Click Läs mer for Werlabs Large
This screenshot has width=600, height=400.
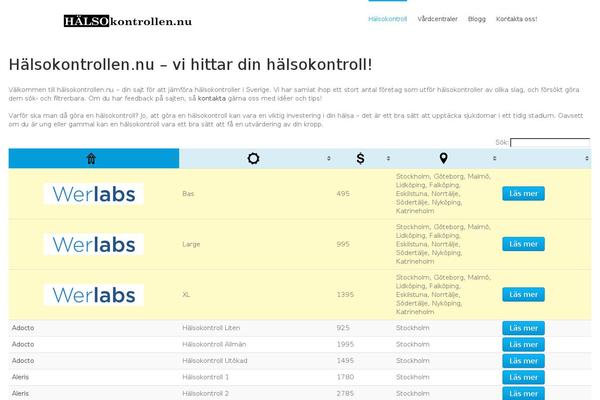pos(523,244)
